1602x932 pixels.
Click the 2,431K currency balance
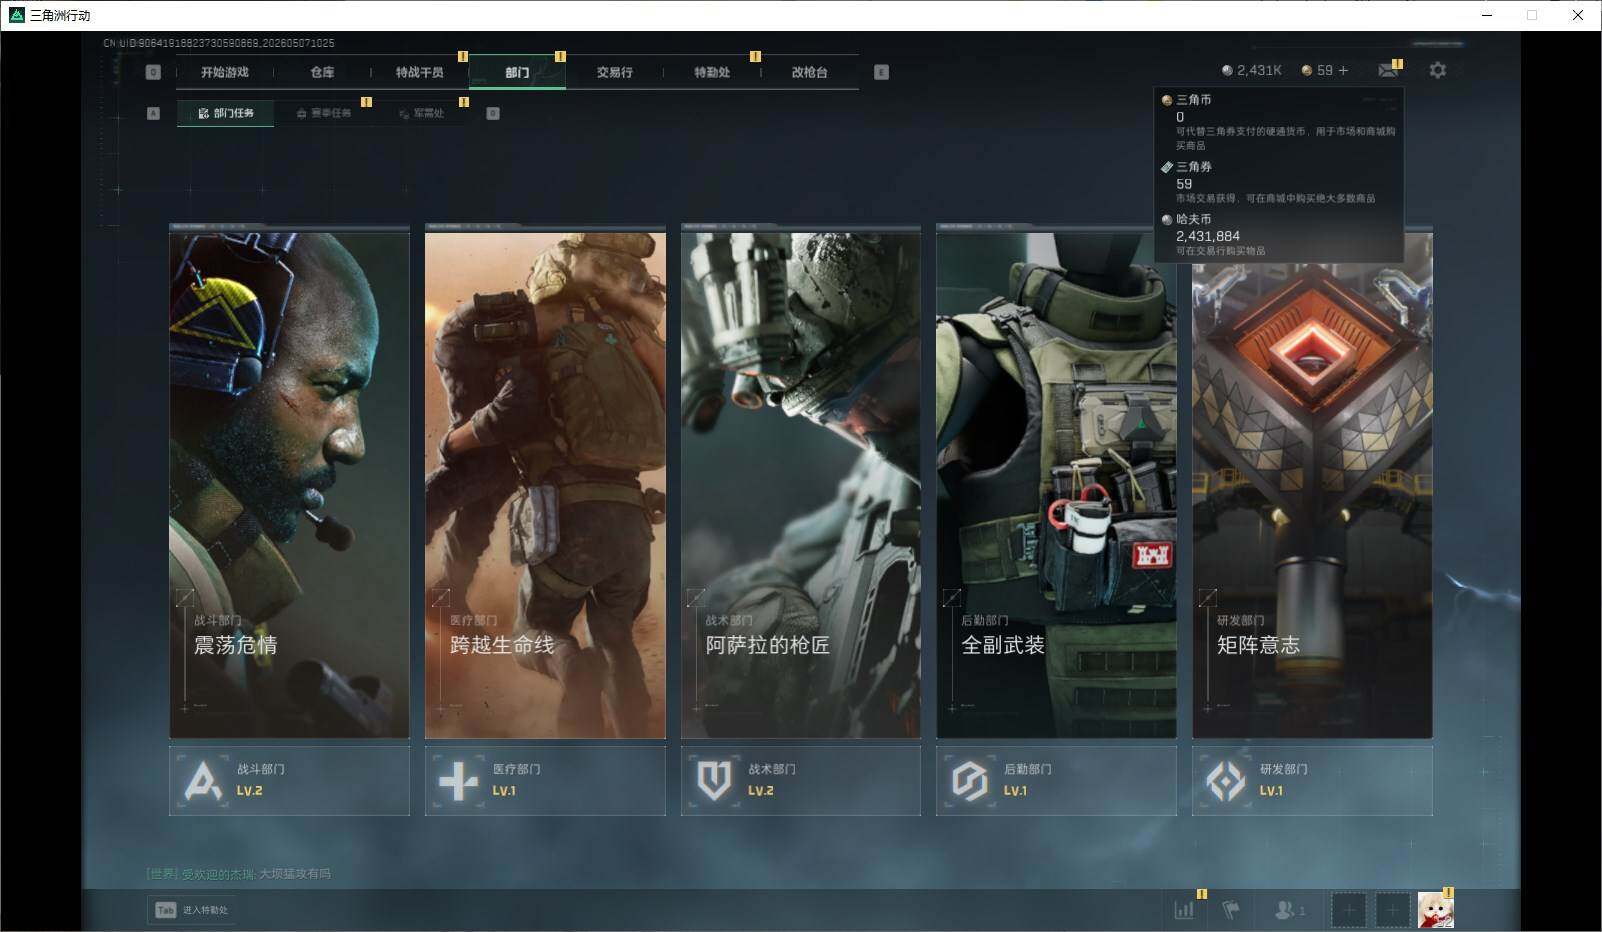[x=1259, y=70]
